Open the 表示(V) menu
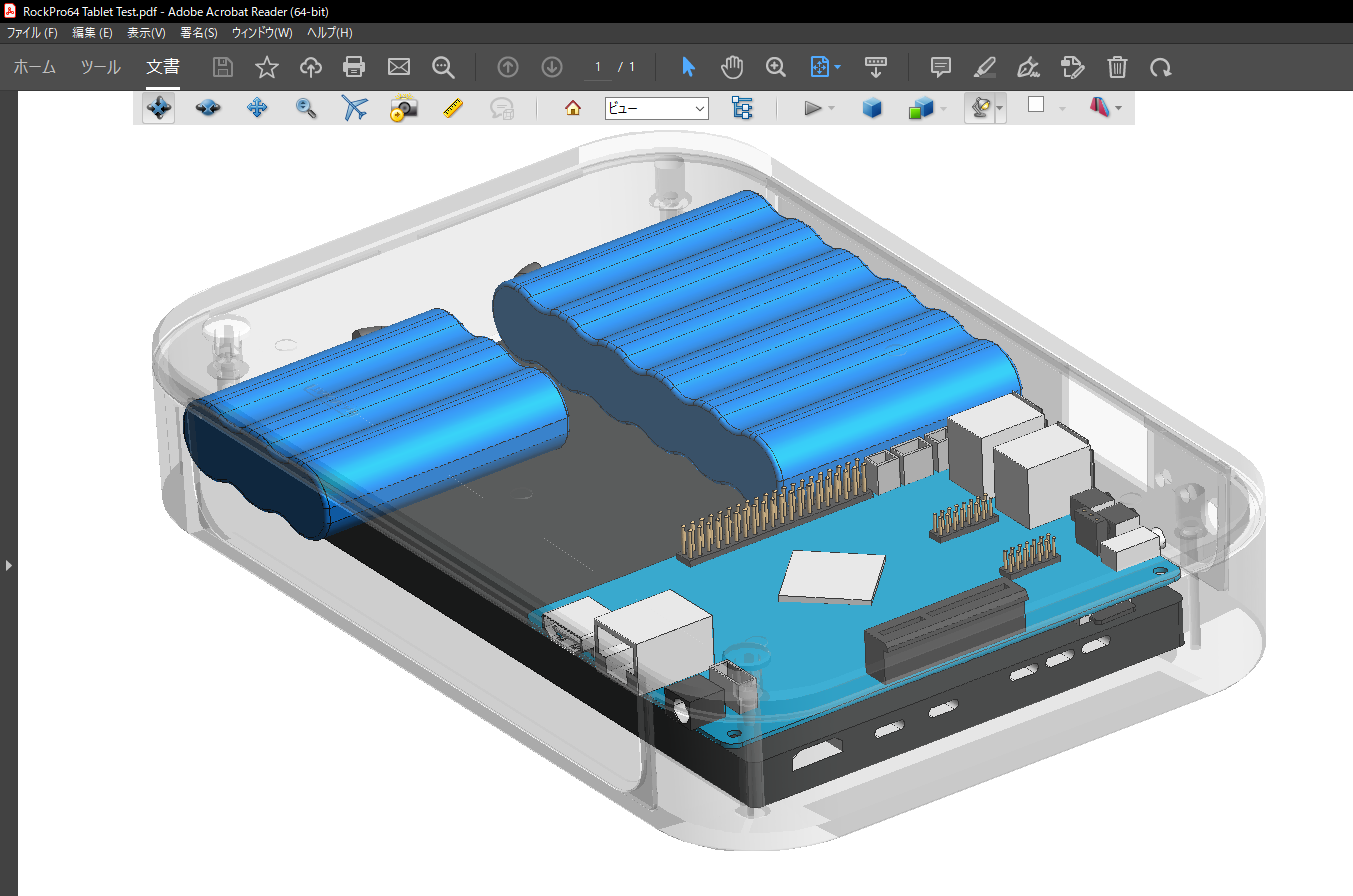Screen dimensions: 1353x896 [146, 33]
